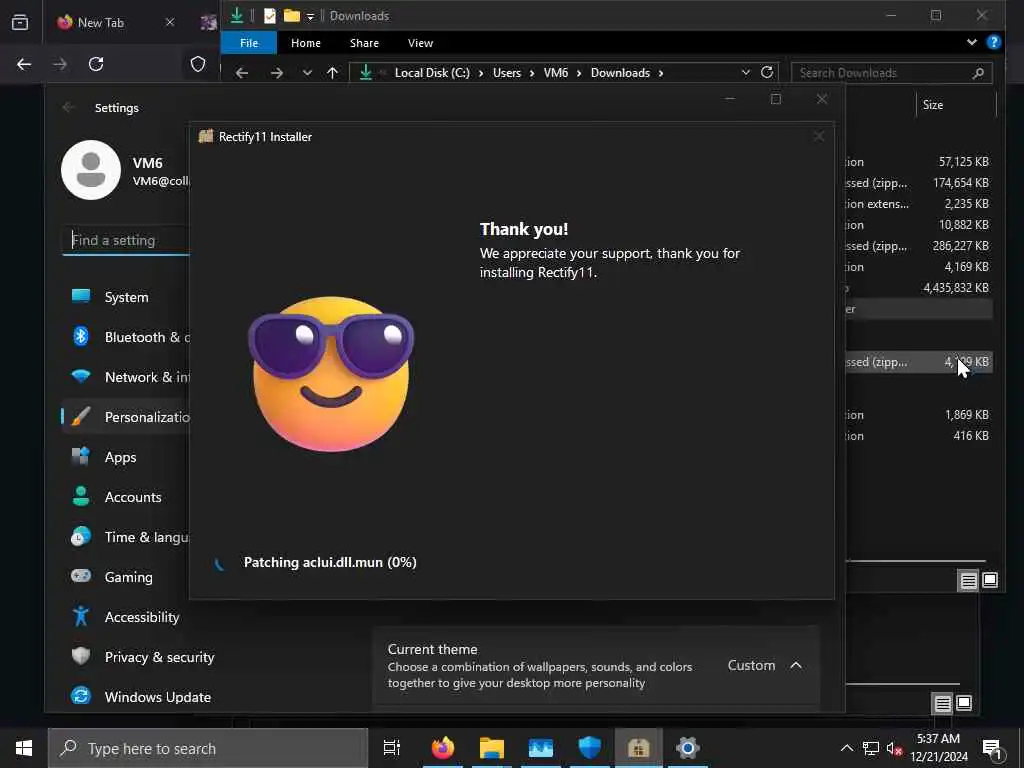Viewport: 1024px width, 768px height.
Task: Switch Explorer to large icons view
Action: [990, 580]
